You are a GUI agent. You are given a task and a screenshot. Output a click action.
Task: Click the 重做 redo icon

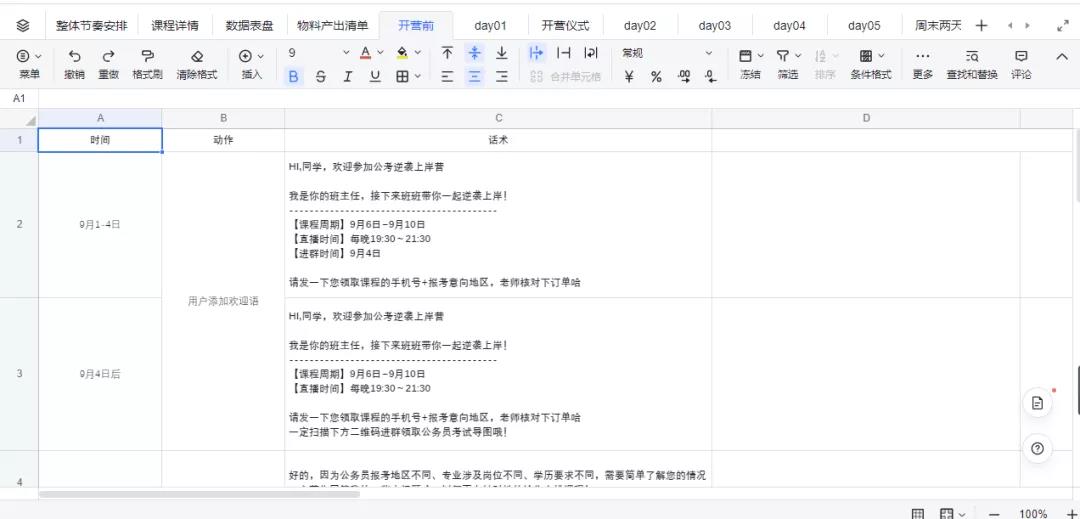pos(108,56)
